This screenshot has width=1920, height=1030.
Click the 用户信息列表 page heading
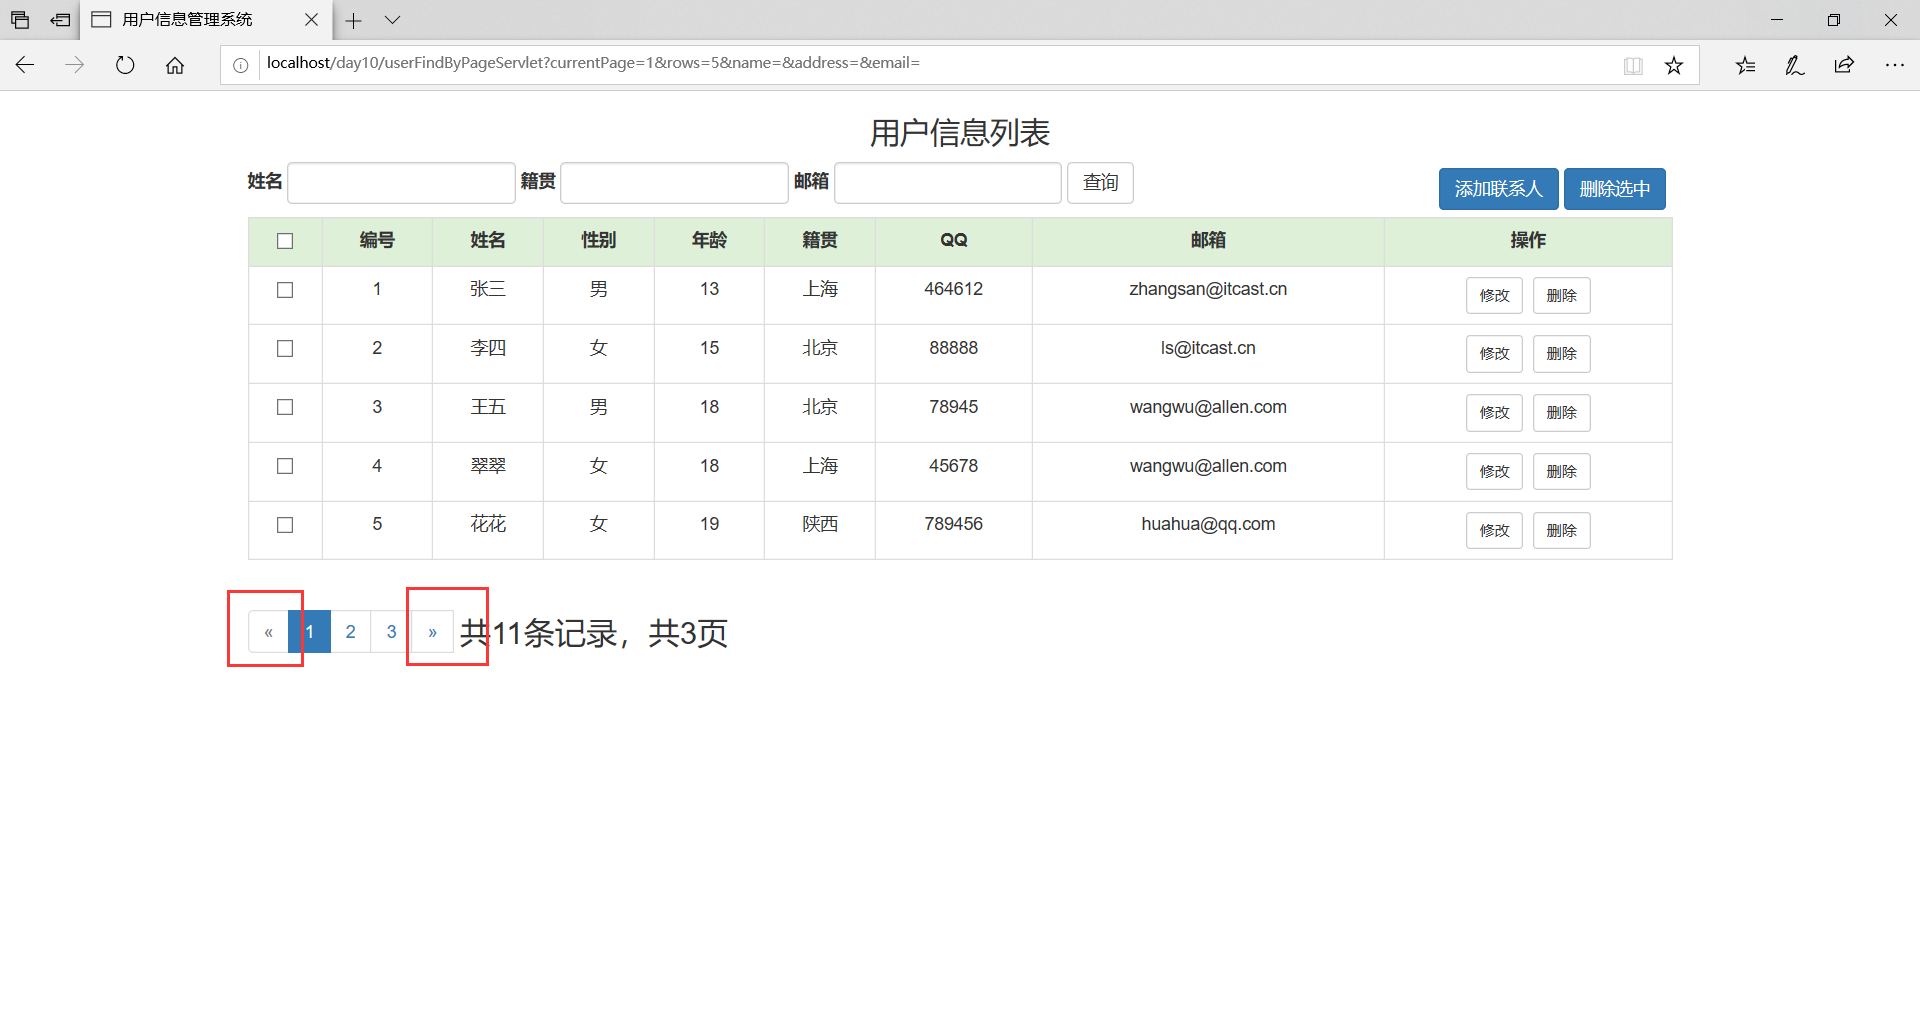960,132
